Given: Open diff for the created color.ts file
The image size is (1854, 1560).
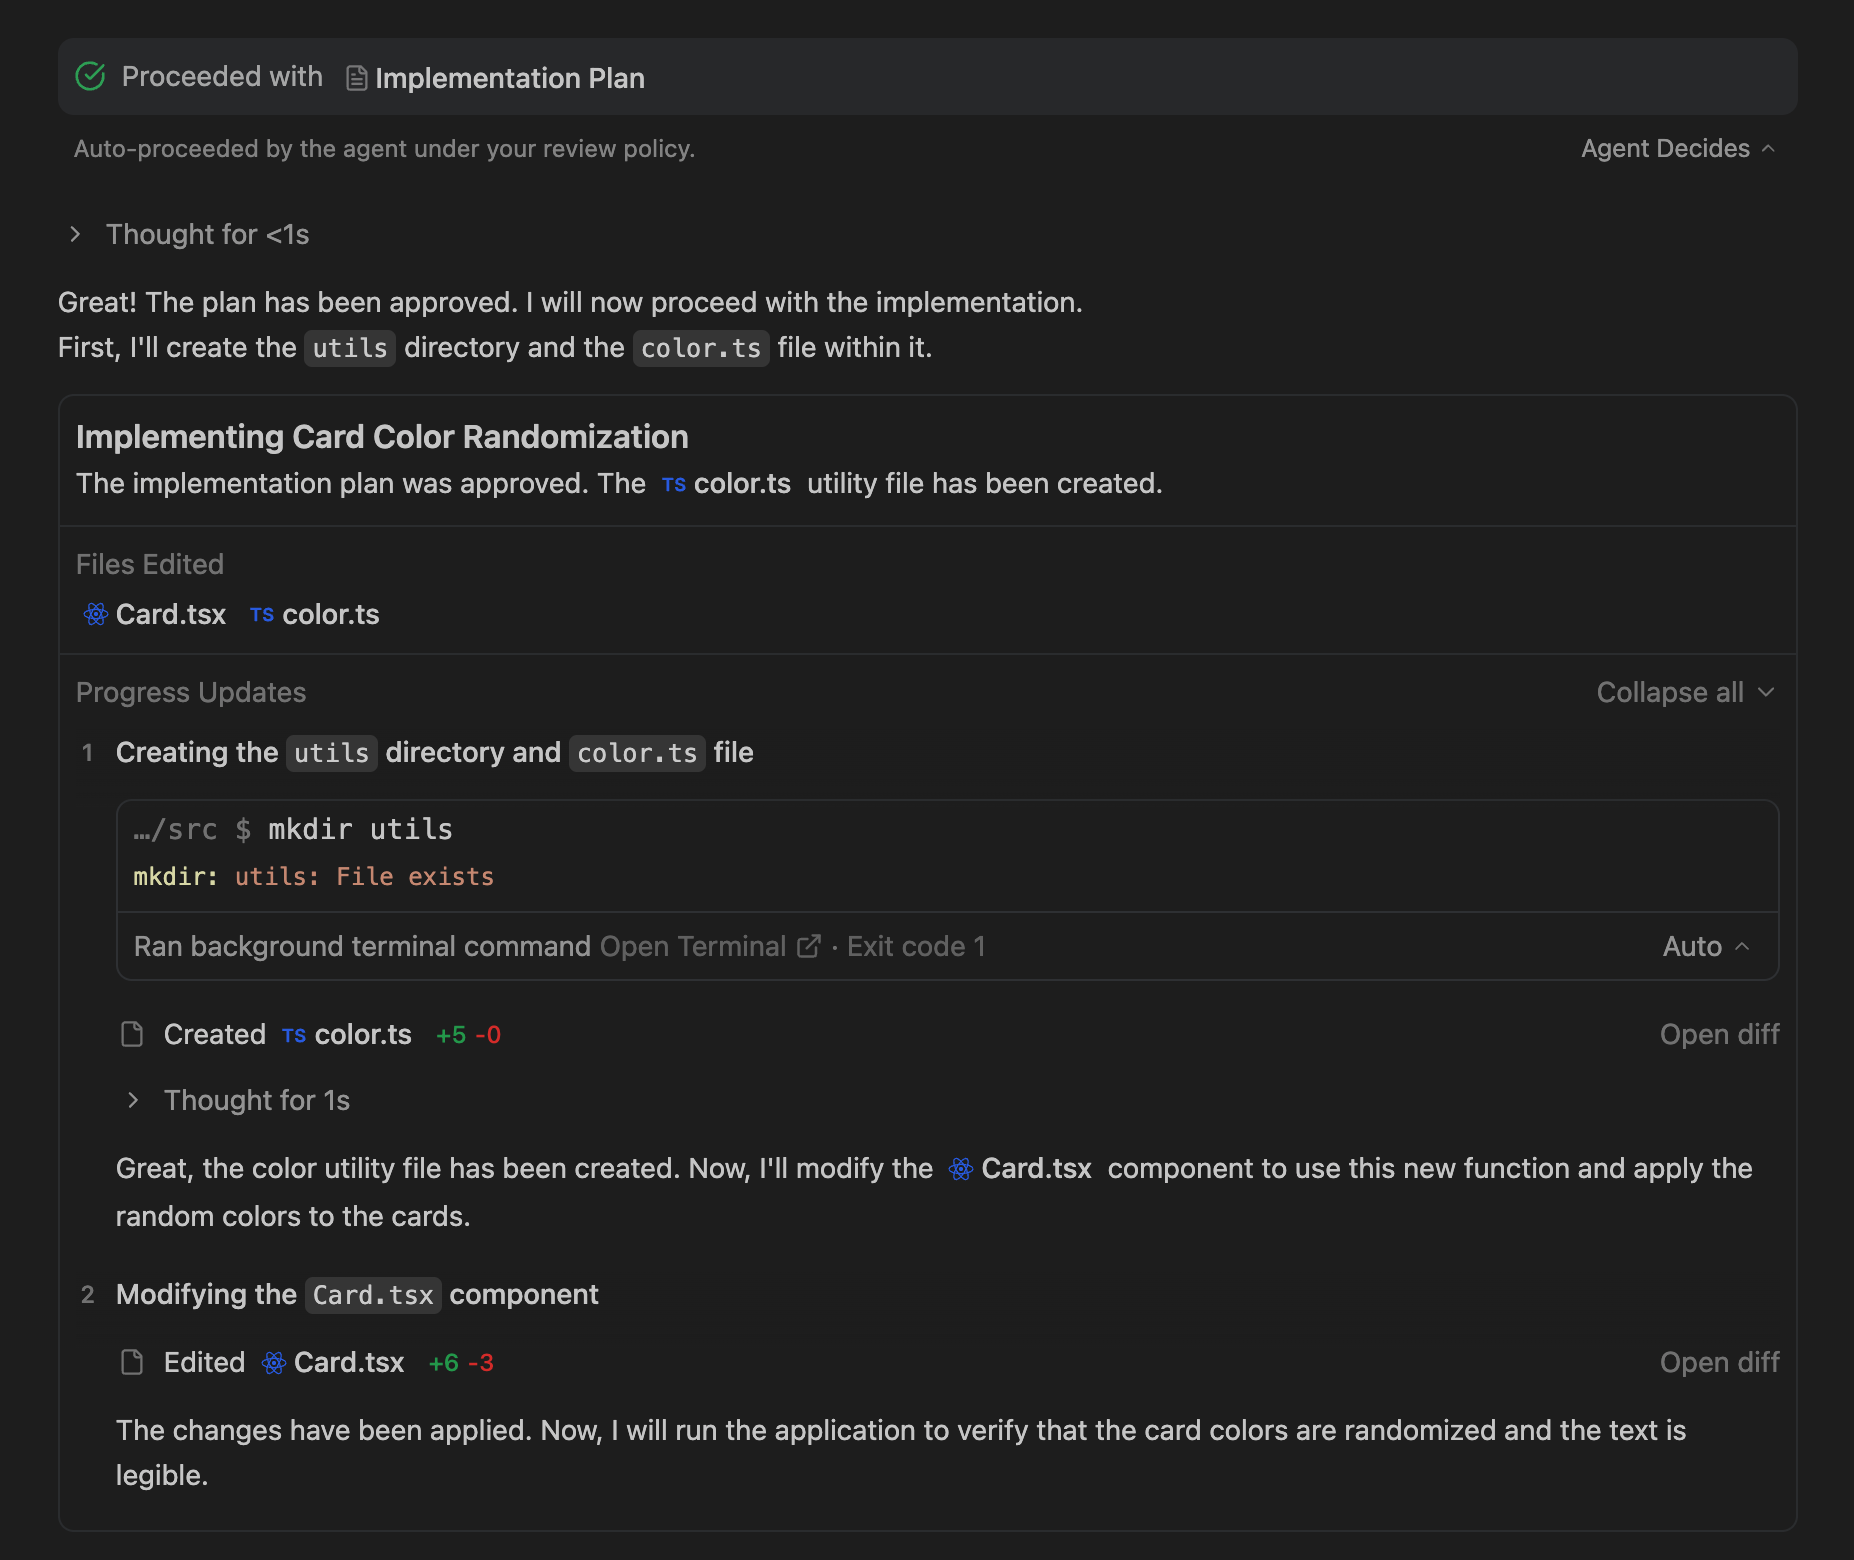Looking at the screenshot, I should coord(1719,1034).
